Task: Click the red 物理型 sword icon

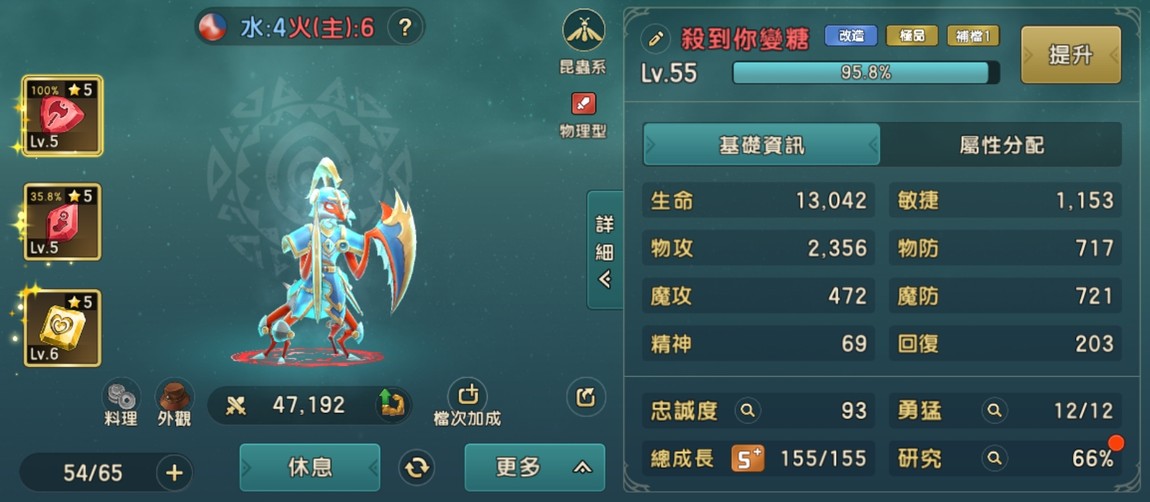Action: tap(584, 103)
